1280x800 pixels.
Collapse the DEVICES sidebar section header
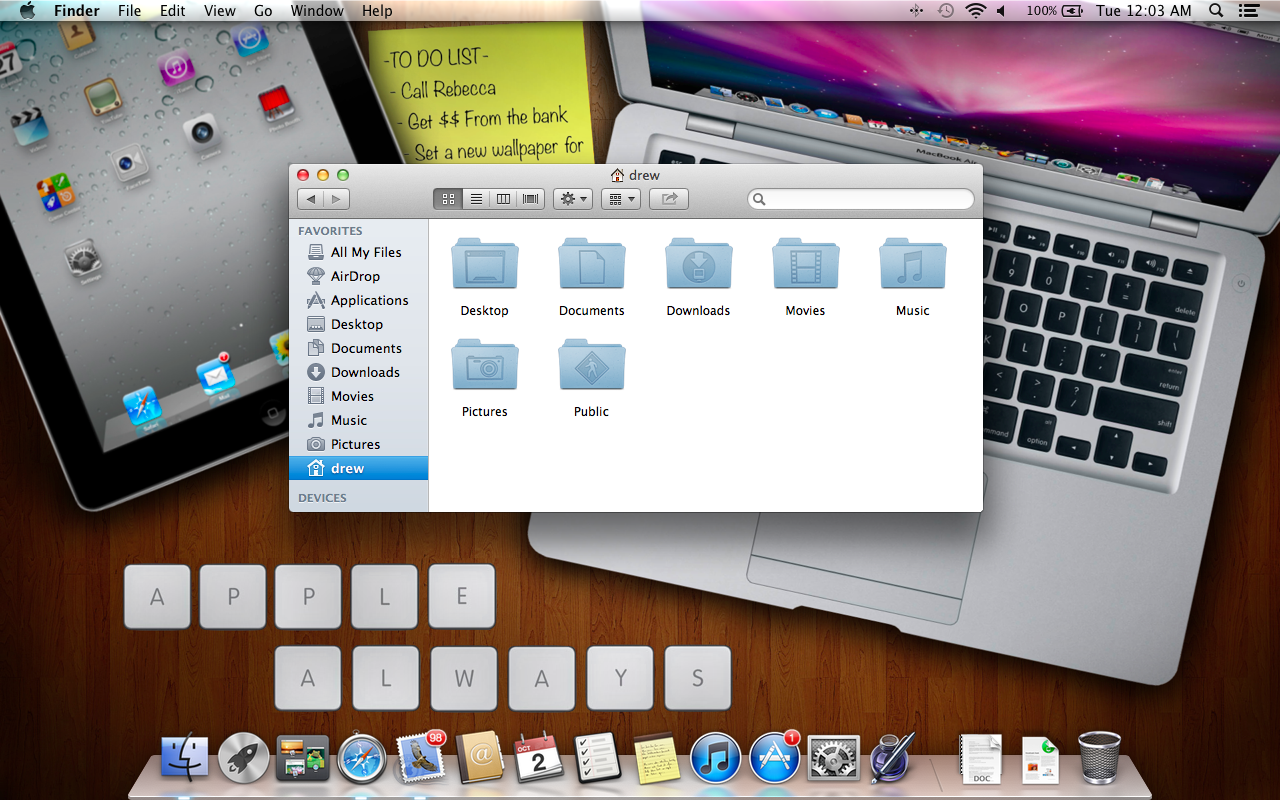(322, 497)
